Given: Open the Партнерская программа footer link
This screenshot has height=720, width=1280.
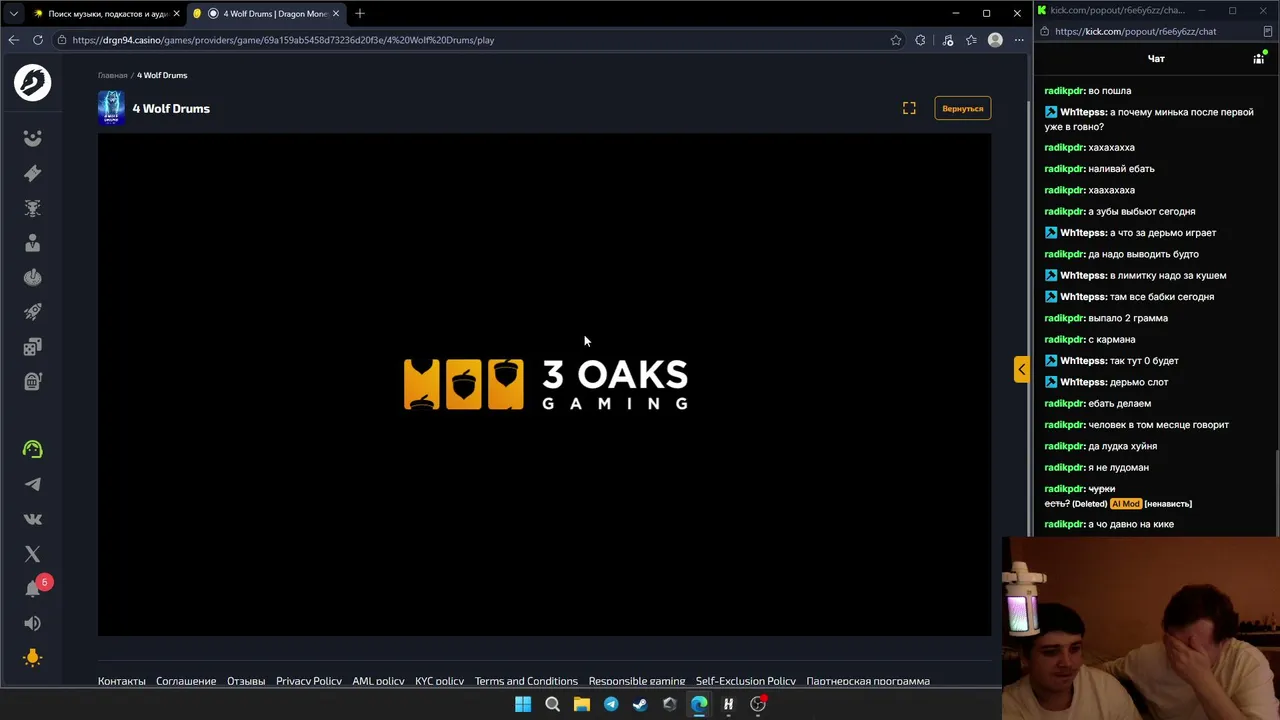Looking at the screenshot, I should click(x=868, y=681).
